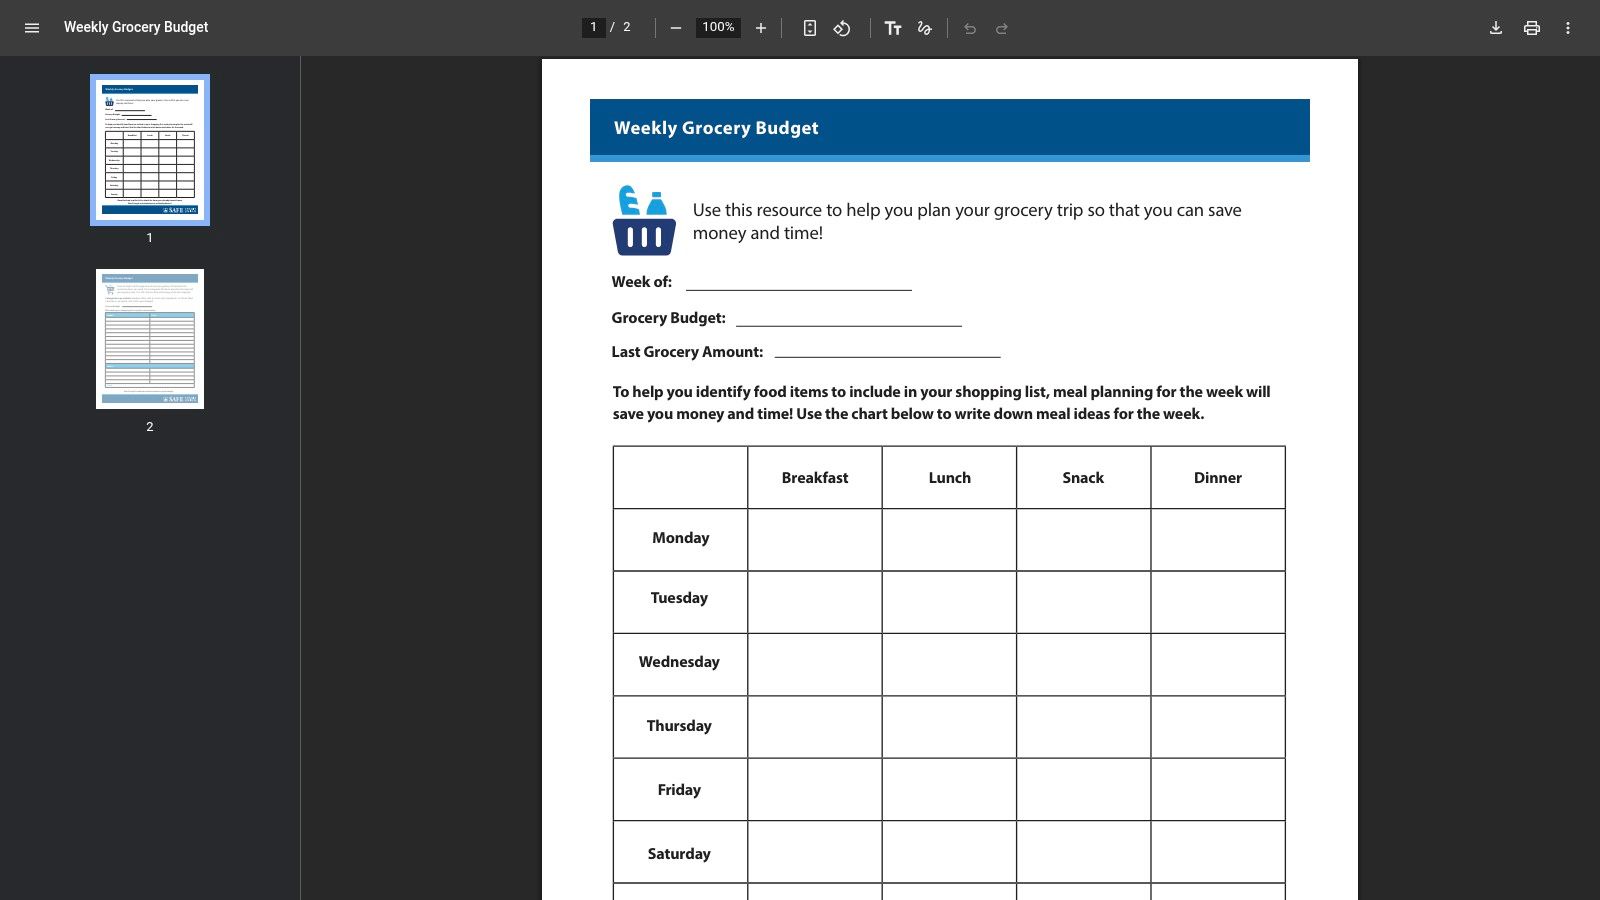Click the Last Grocery Amount blank line
Viewport: 1600px width, 900px height.
point(888,351)
